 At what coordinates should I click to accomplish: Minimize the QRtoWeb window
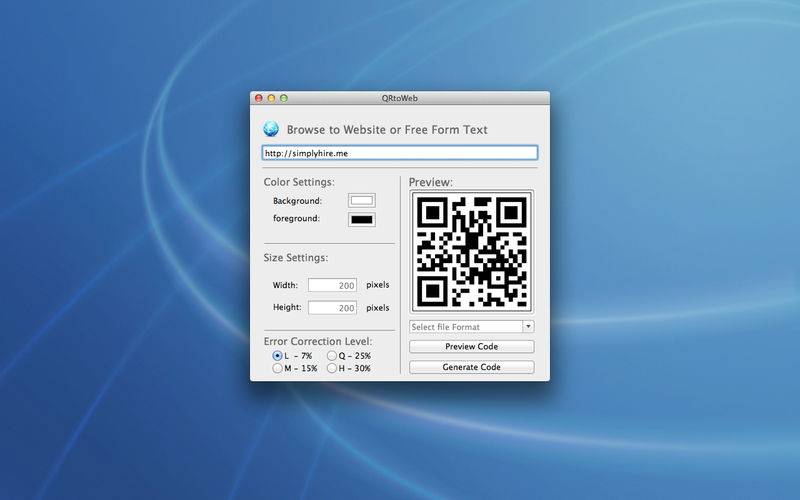point(271,98)
